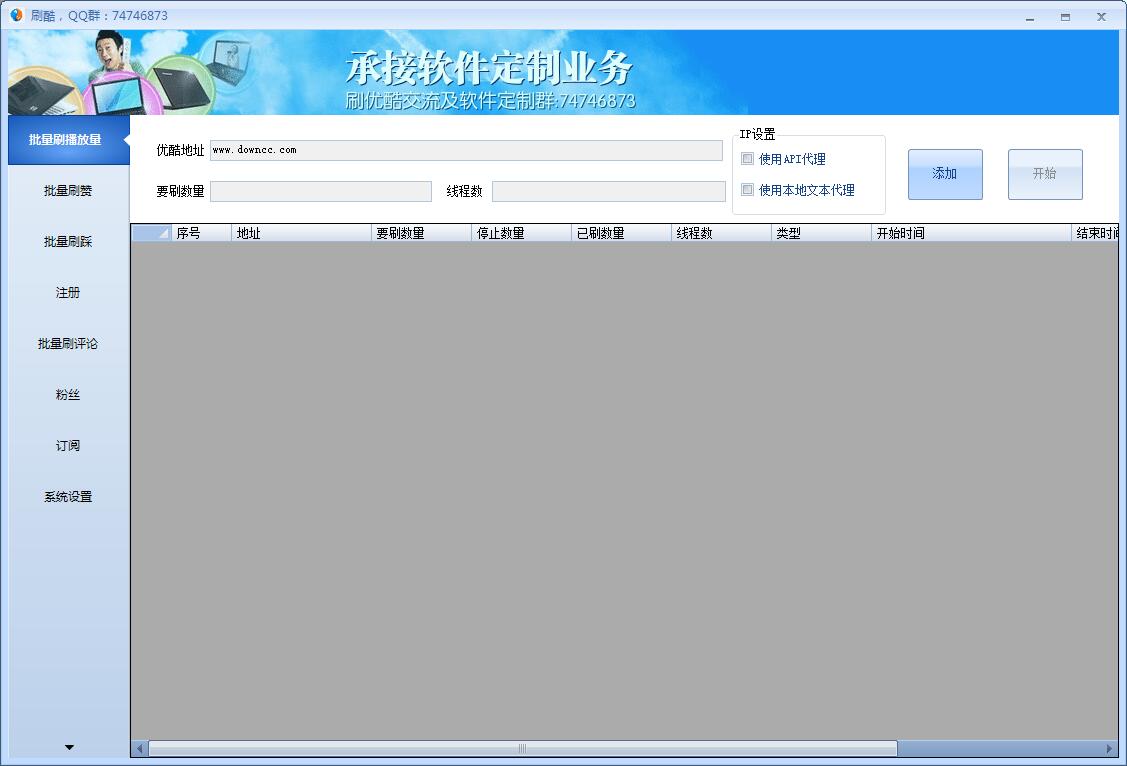Open the 批量刷踩 panel
Screen dimensions: 1127x766
tap(66, 241)
